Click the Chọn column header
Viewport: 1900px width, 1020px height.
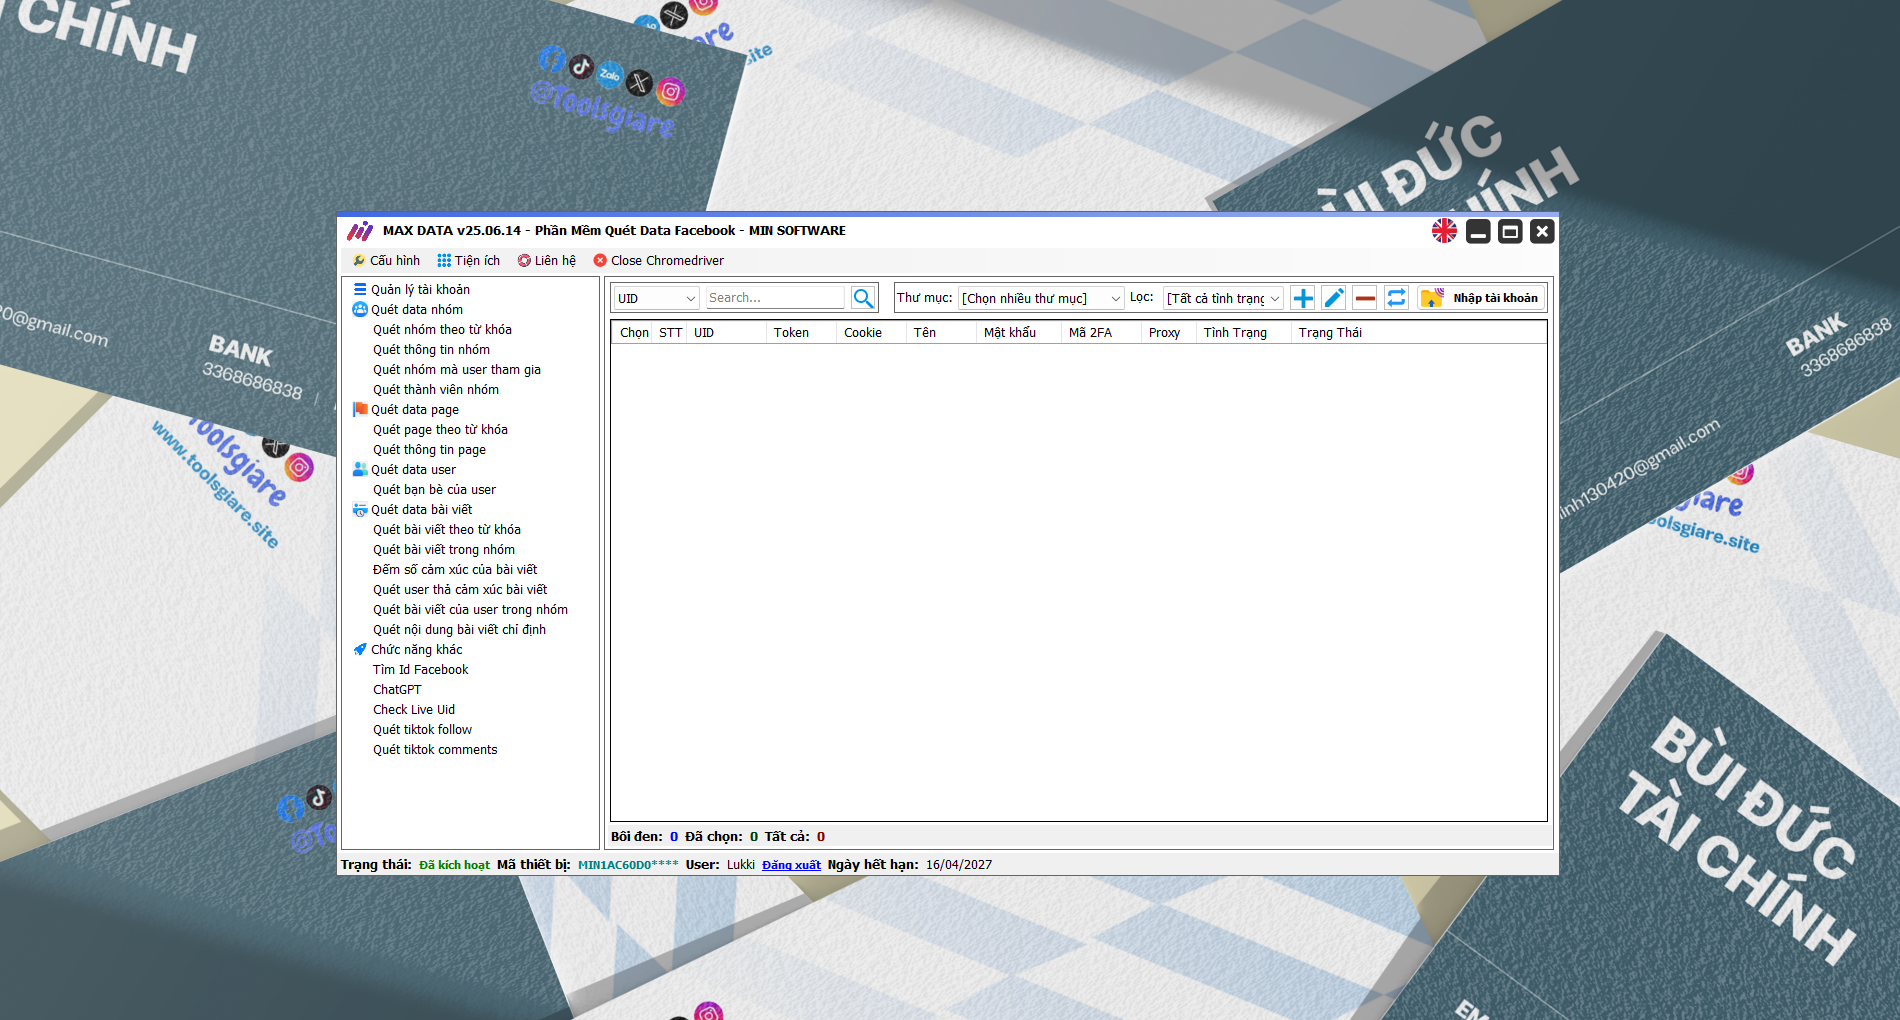(633, 332)
